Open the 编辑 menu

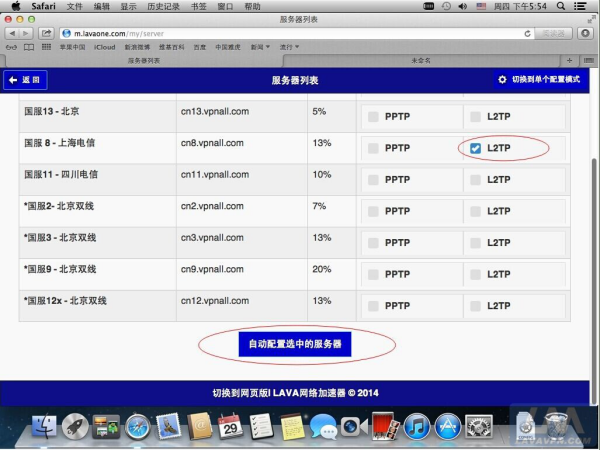pos(101,6)
